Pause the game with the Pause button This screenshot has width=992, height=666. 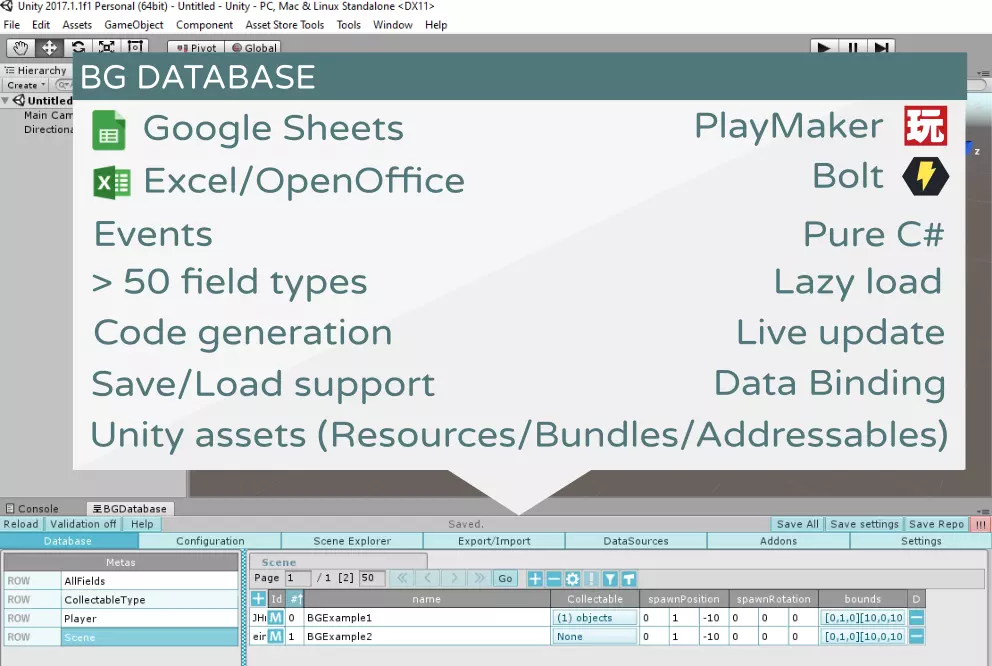(x=853, y=48)
